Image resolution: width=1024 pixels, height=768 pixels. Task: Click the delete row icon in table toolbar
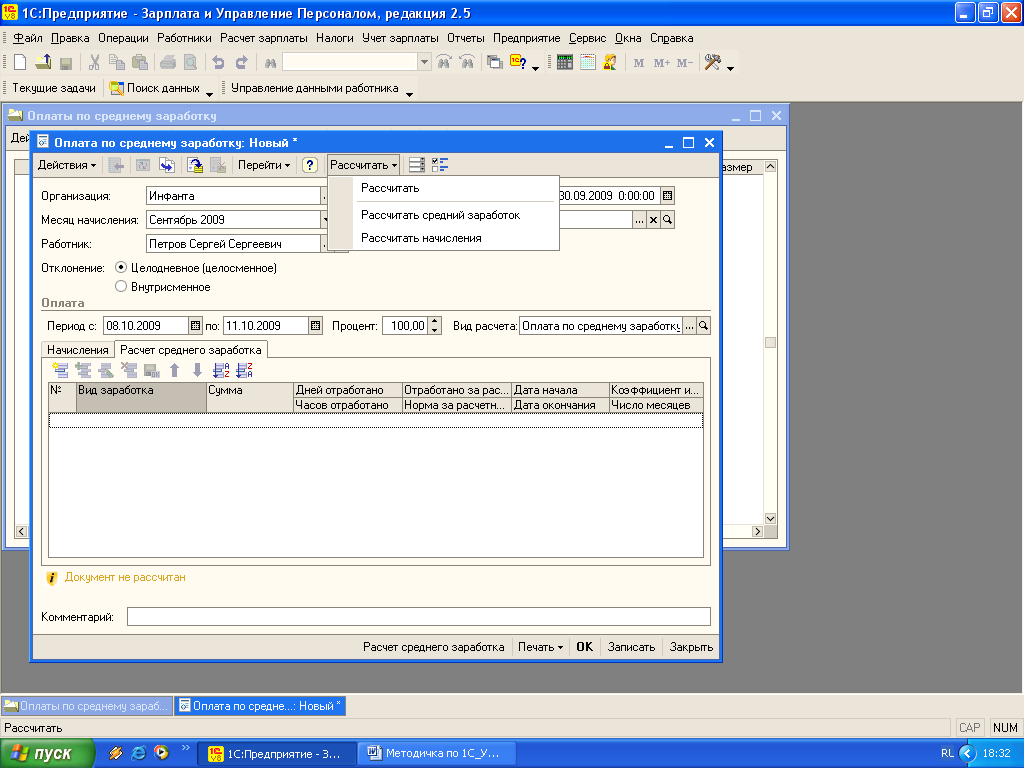(x=129, y=370)
